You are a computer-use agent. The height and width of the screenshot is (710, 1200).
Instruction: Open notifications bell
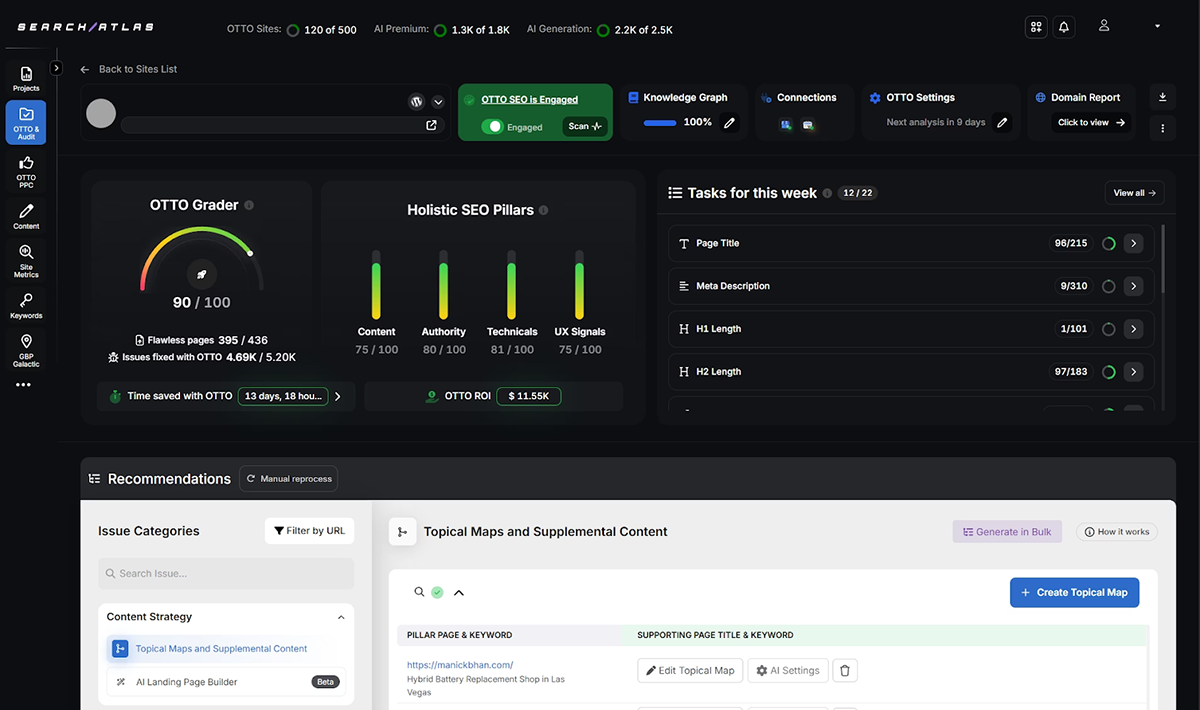(1064, 27)
